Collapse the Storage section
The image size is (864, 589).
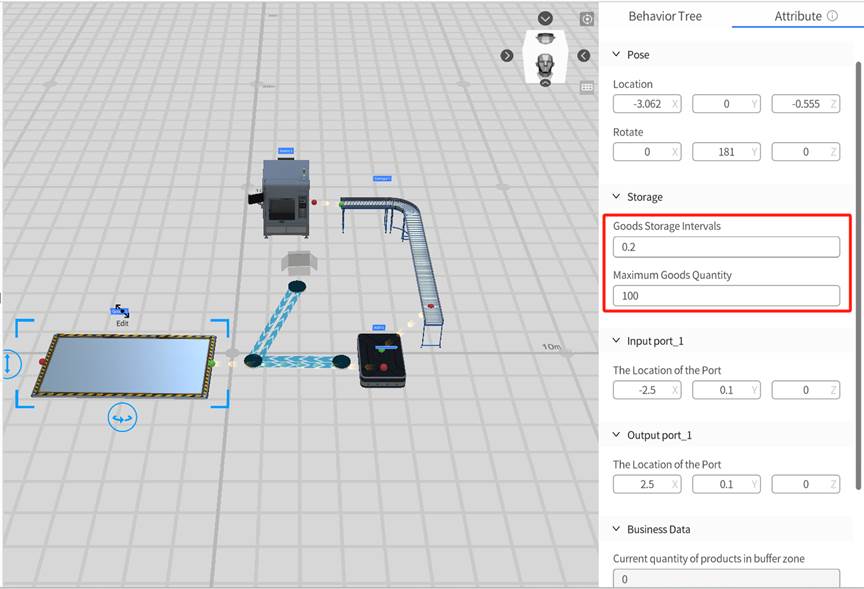(615, 198)
